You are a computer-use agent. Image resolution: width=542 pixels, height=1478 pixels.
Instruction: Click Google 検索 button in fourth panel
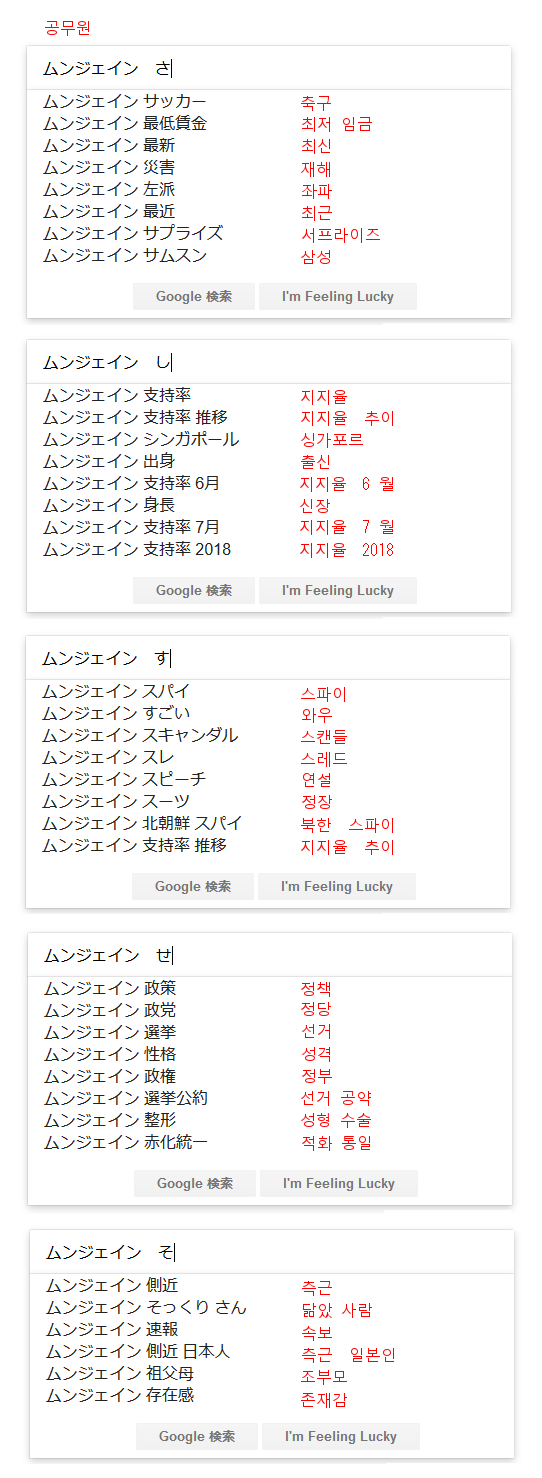pyautogui.click(x=195, y=1183)
